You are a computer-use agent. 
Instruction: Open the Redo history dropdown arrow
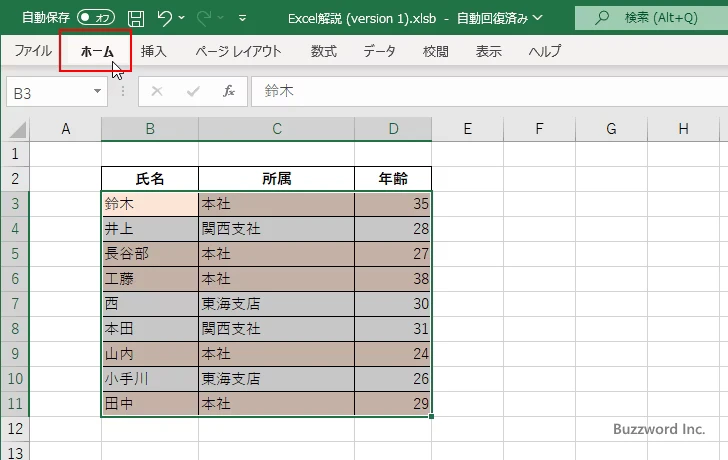pyautogui.click(x=221, y=18)
